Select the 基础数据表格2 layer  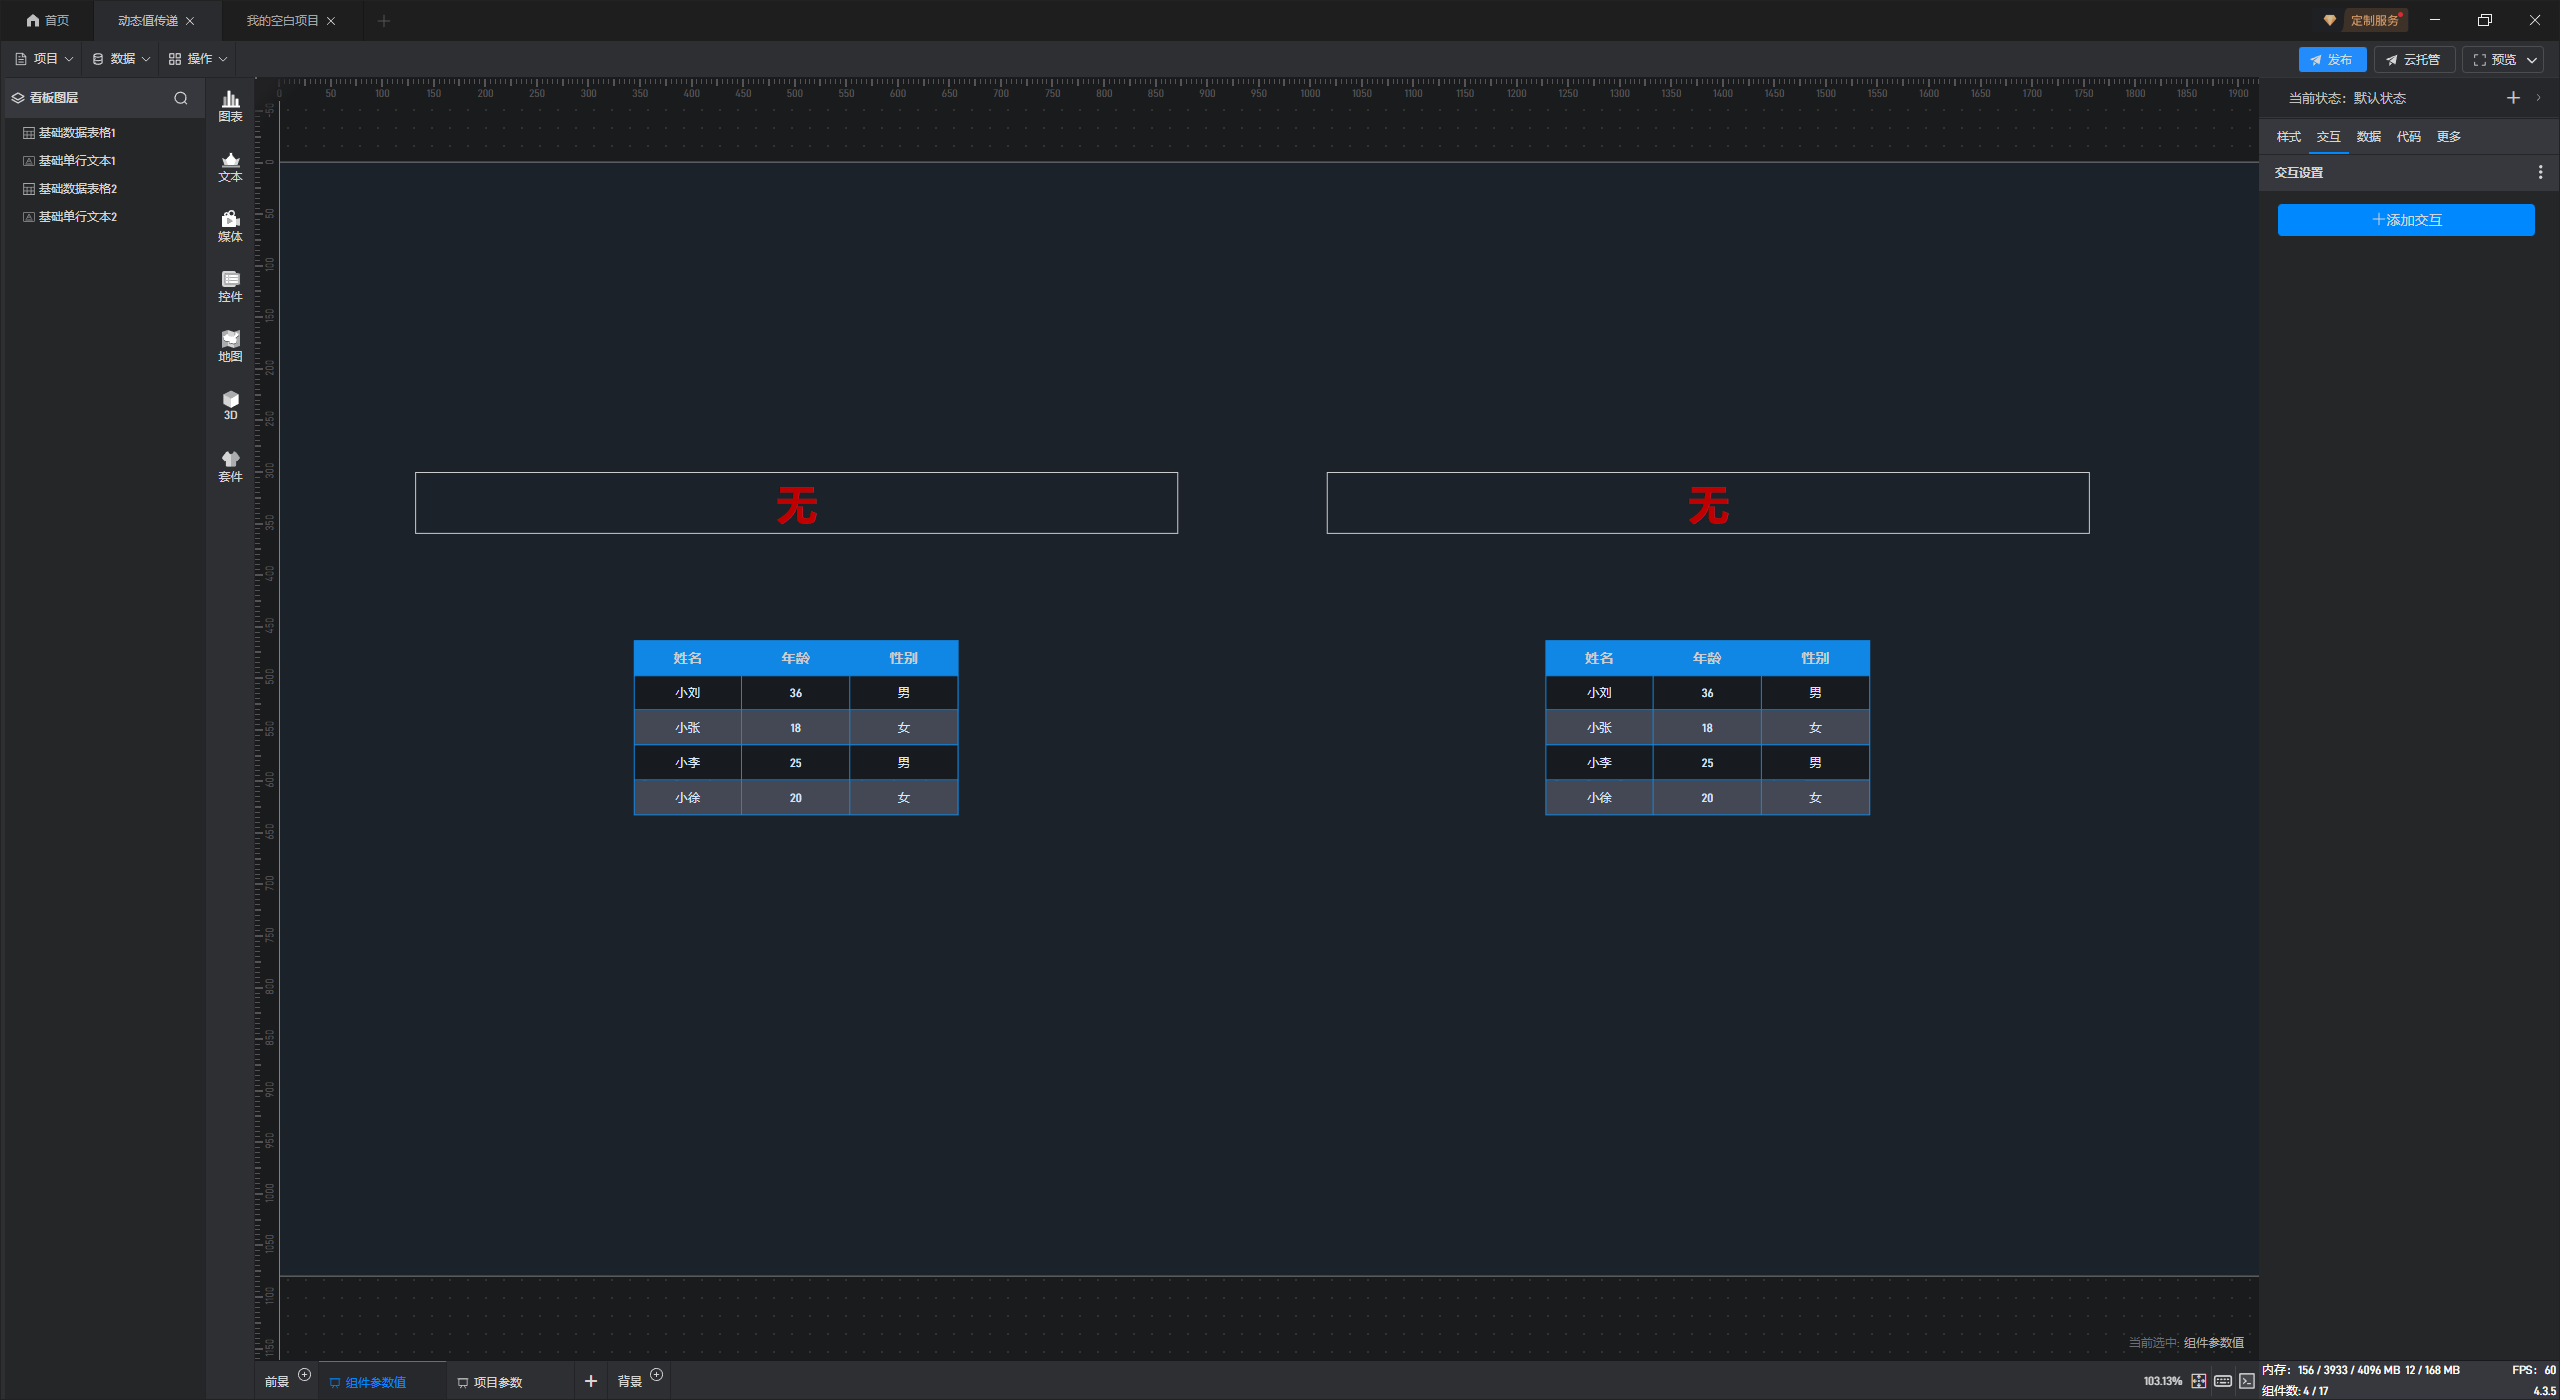tap(77, 189)
